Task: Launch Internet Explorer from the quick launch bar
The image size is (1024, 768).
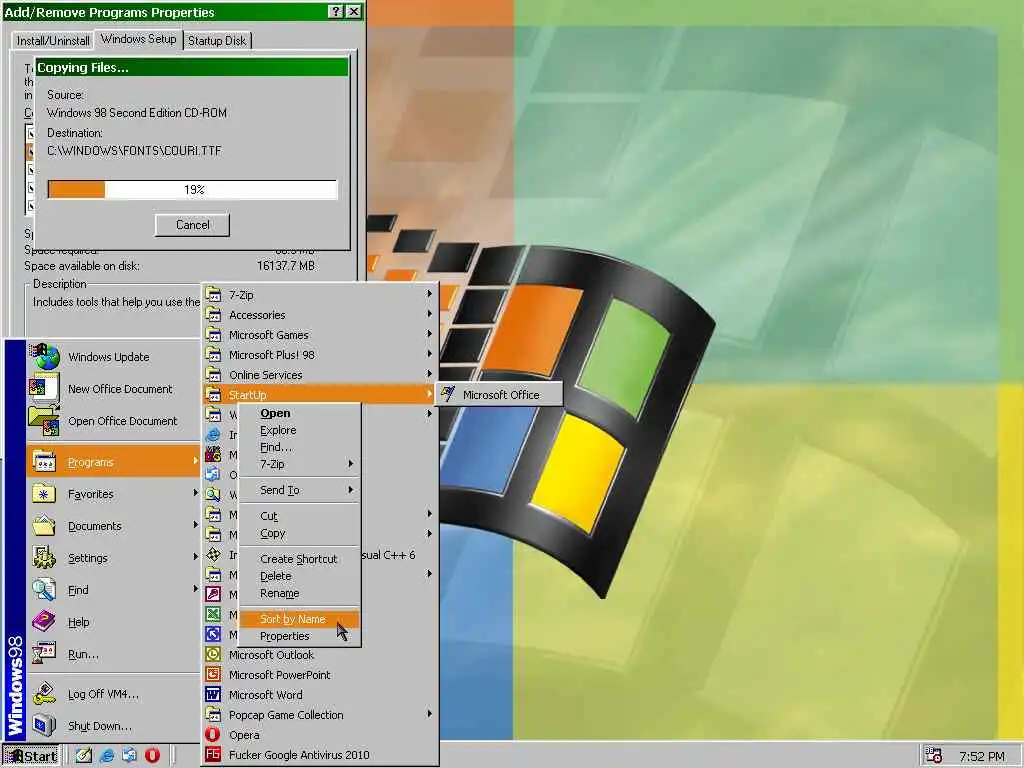Action: 106,756
